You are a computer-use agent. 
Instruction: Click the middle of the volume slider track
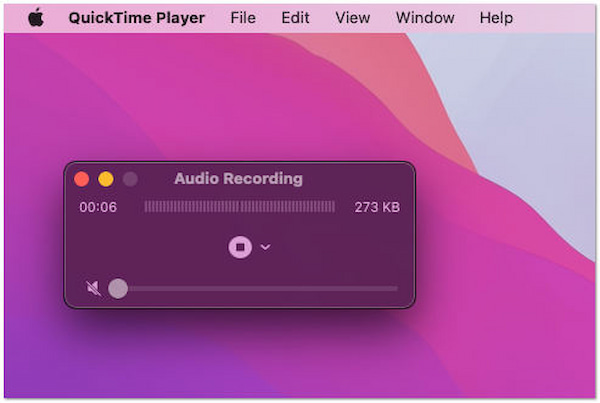pos(258,289)
